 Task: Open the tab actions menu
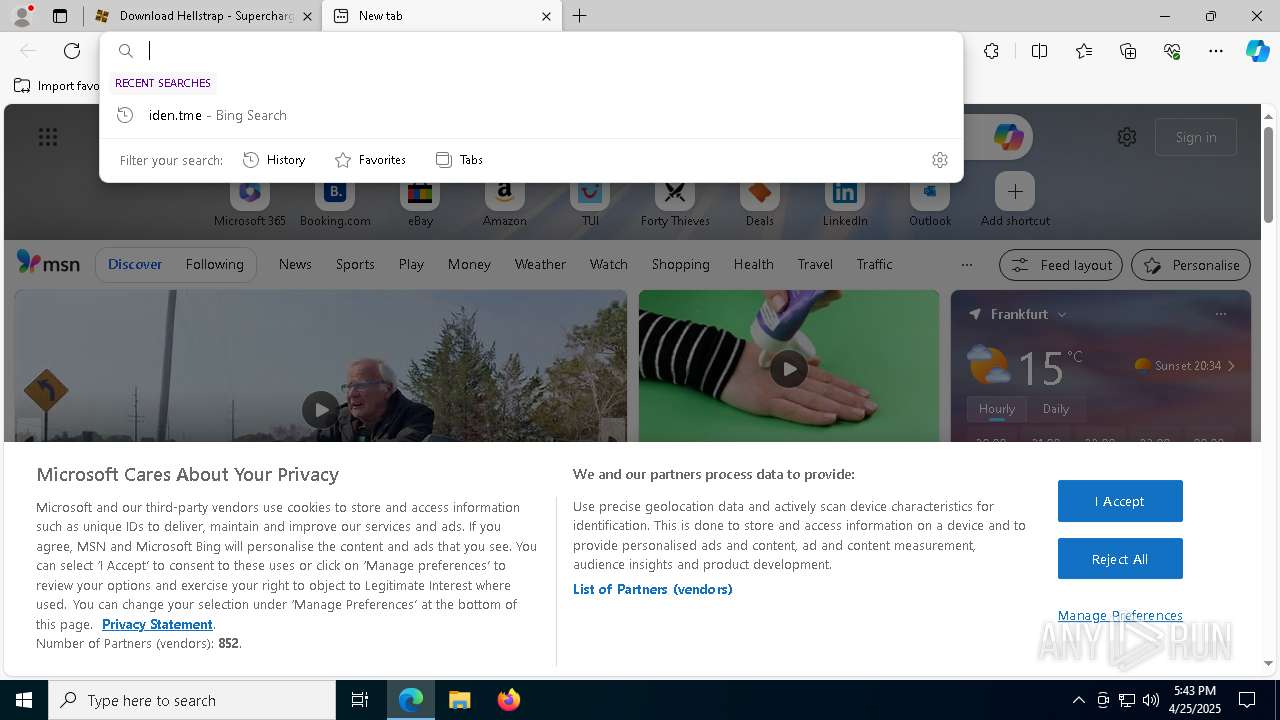(60, 16)
